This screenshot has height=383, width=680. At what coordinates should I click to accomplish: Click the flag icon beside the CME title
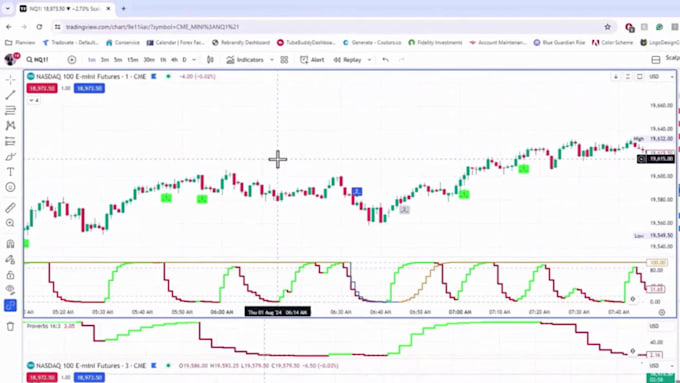pyautogui.click(x=154, y=76)
